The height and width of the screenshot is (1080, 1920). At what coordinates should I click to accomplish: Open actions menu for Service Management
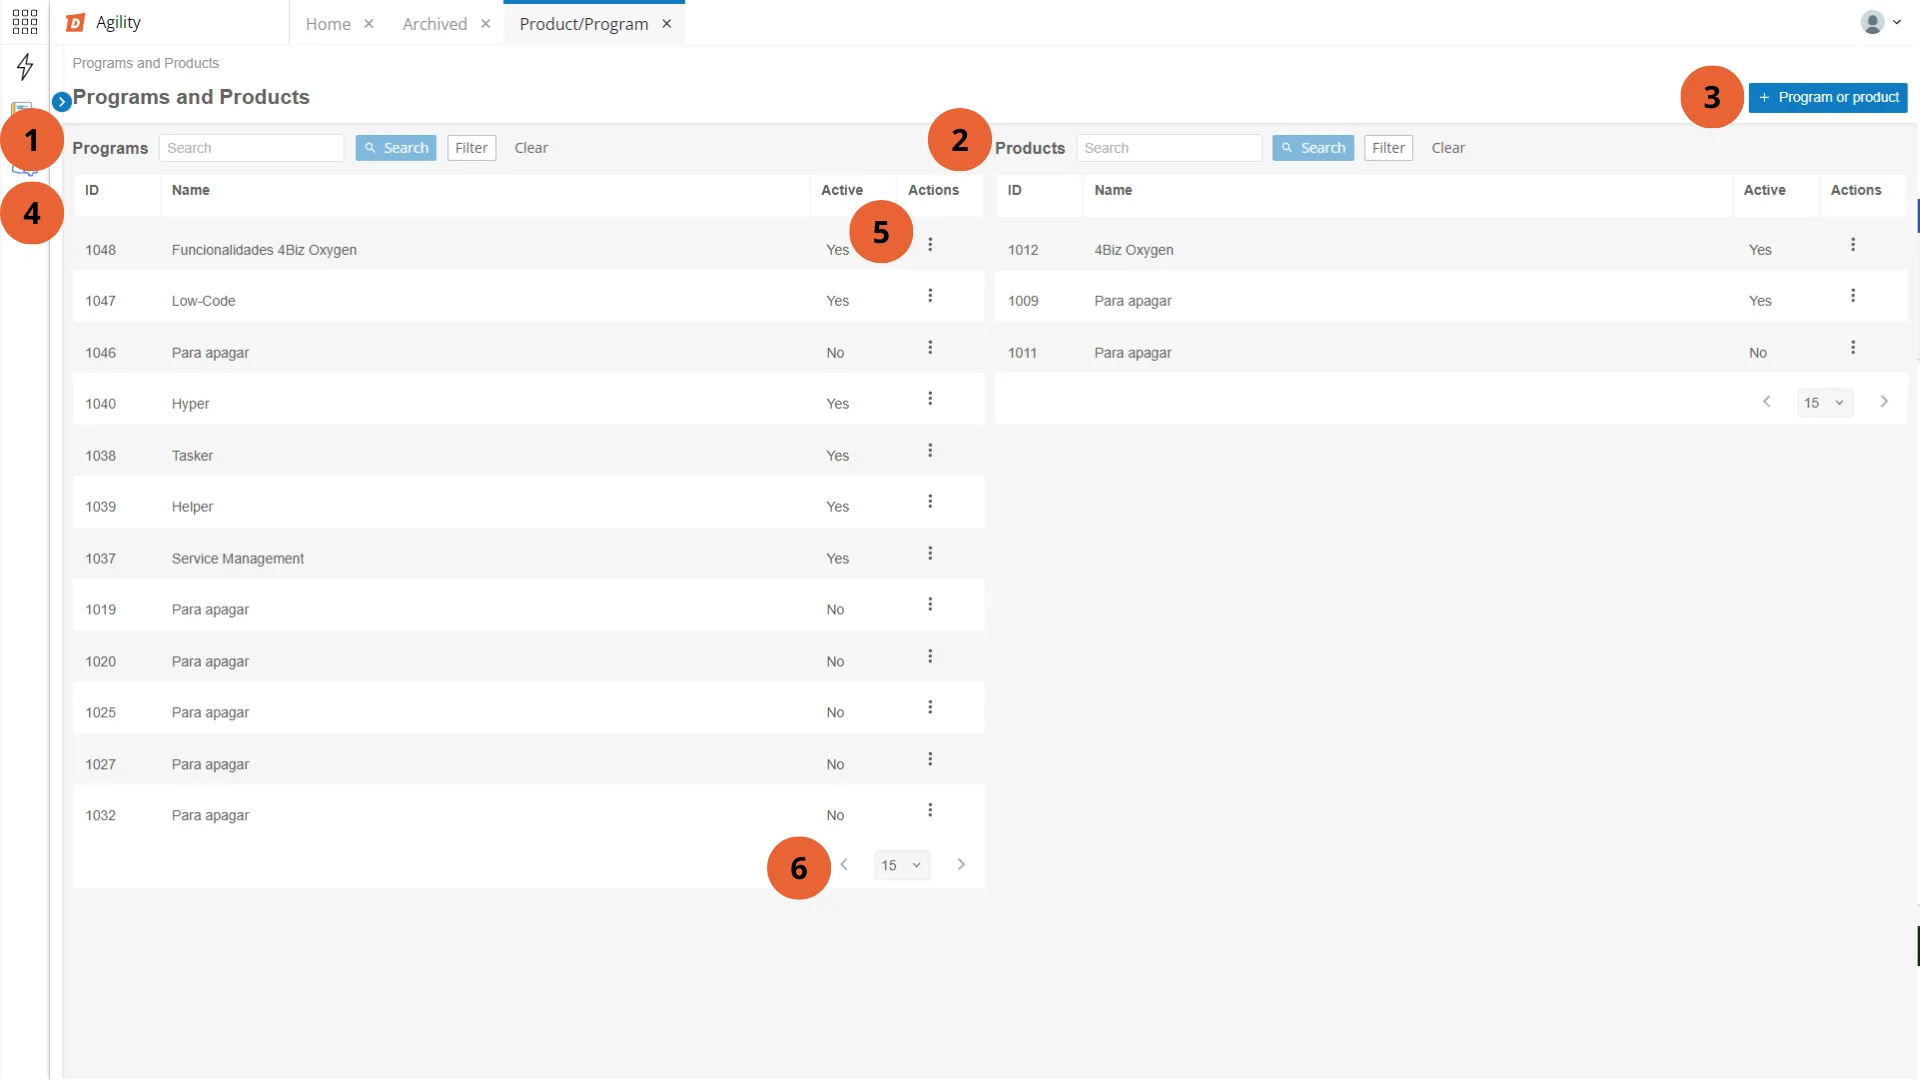[x=930, y=554]
